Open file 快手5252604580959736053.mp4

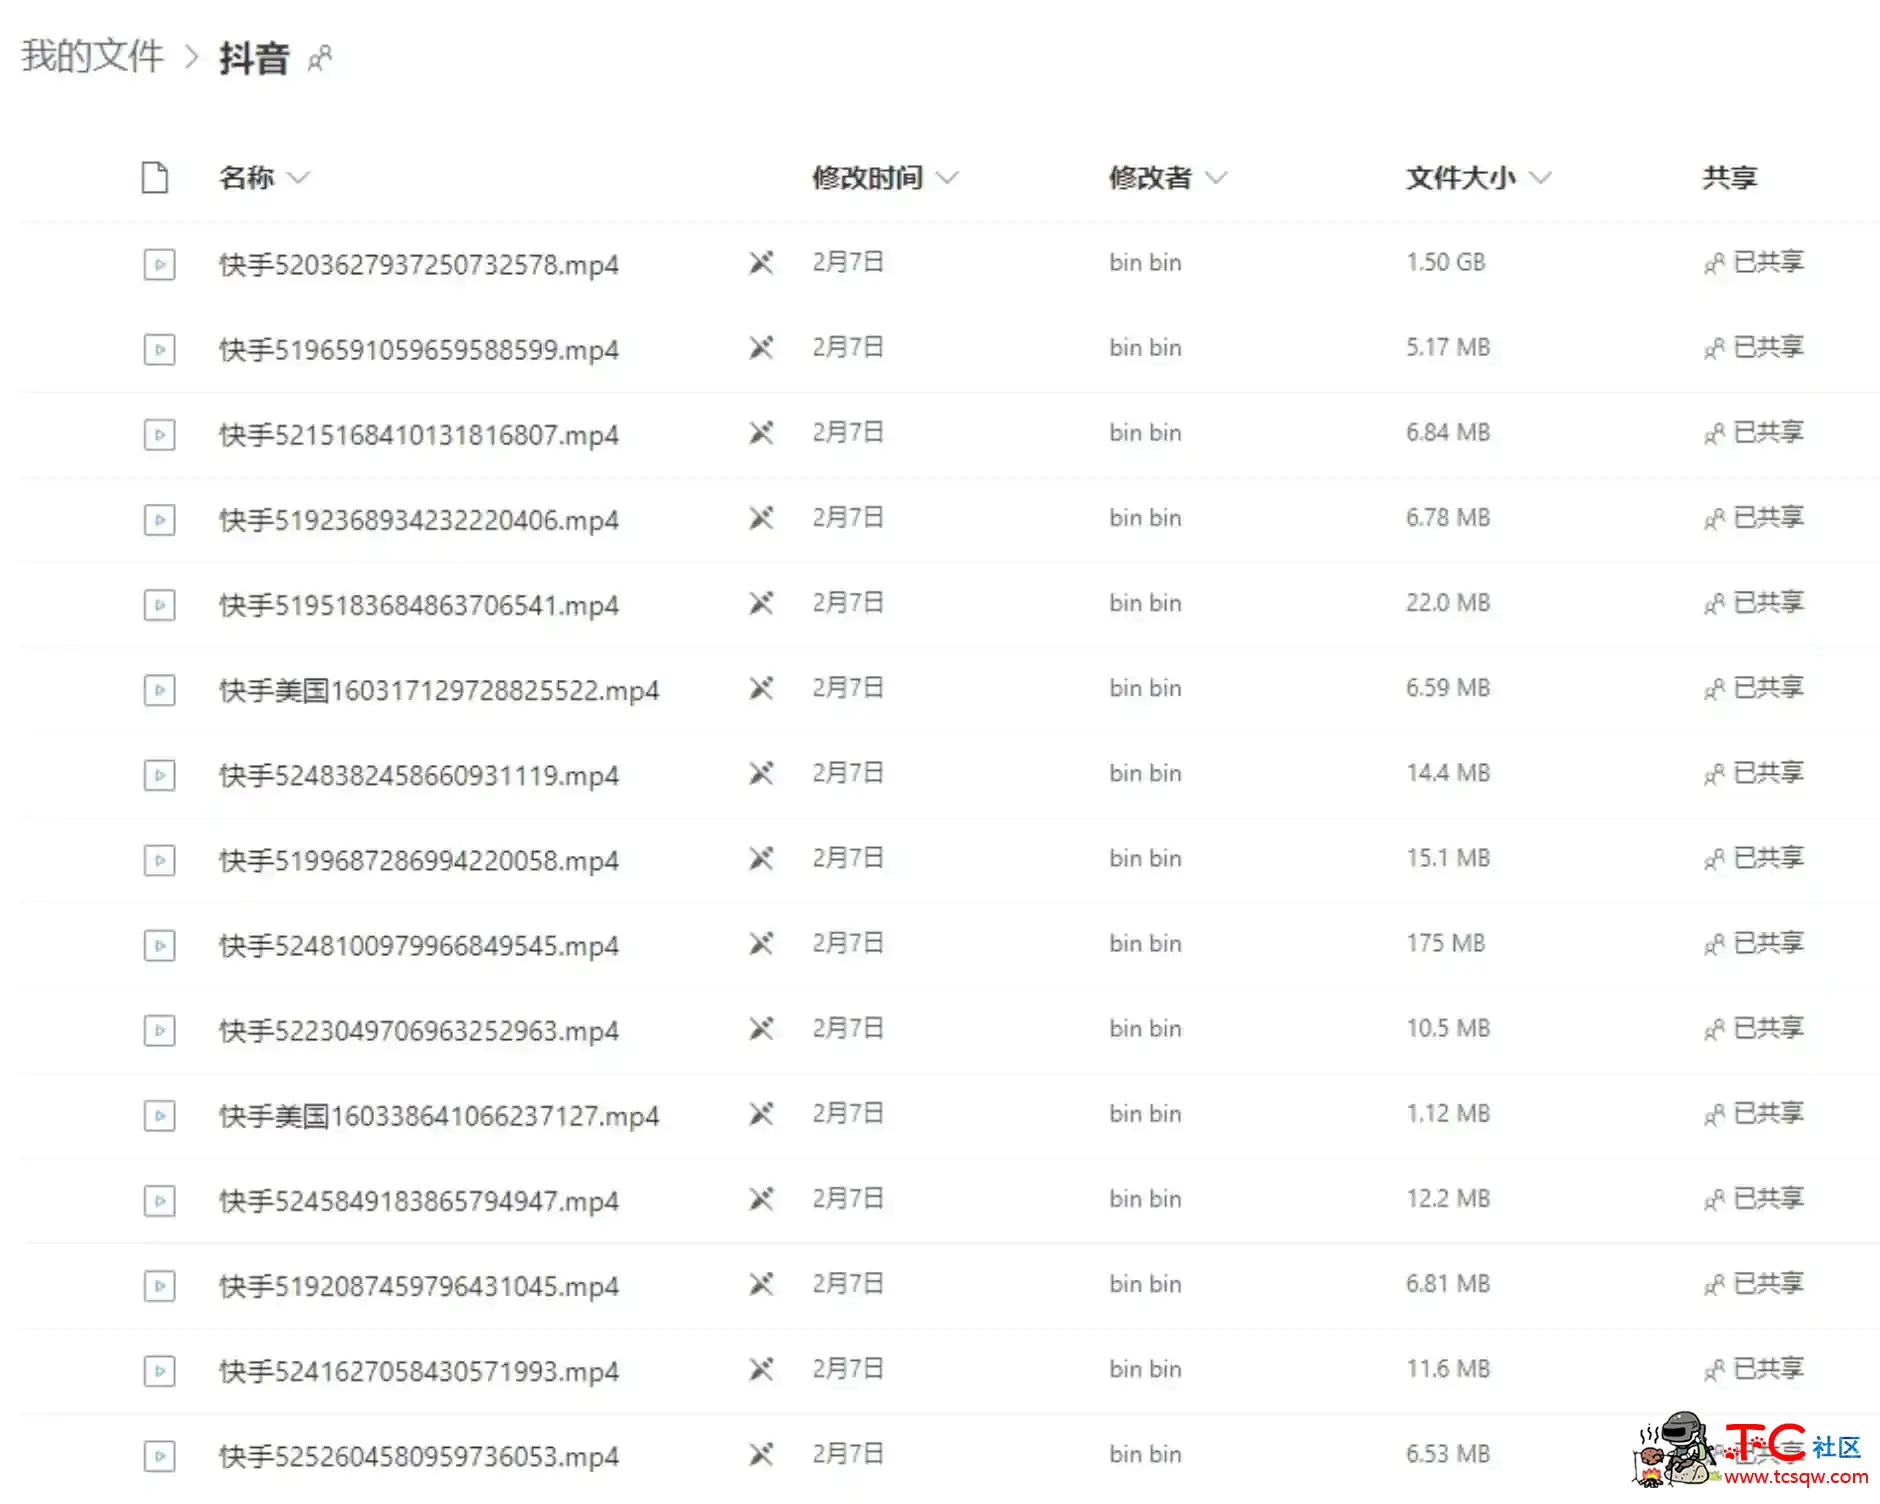[419, 1455]
